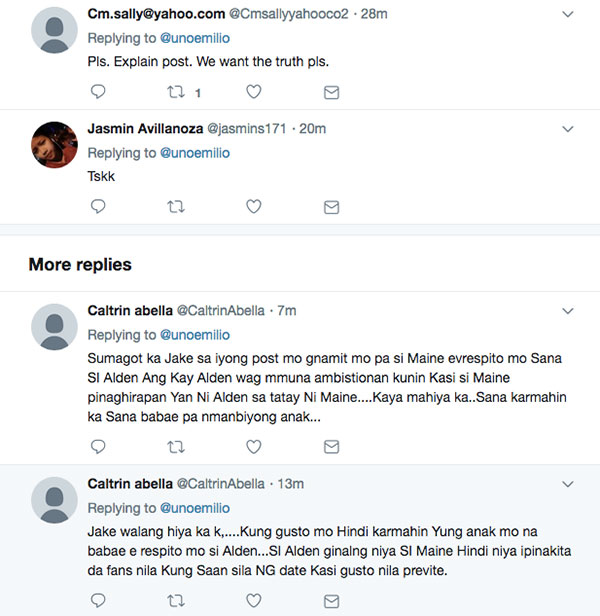Message Caltrin abella's 13m tweet

[x=331, y=600]
